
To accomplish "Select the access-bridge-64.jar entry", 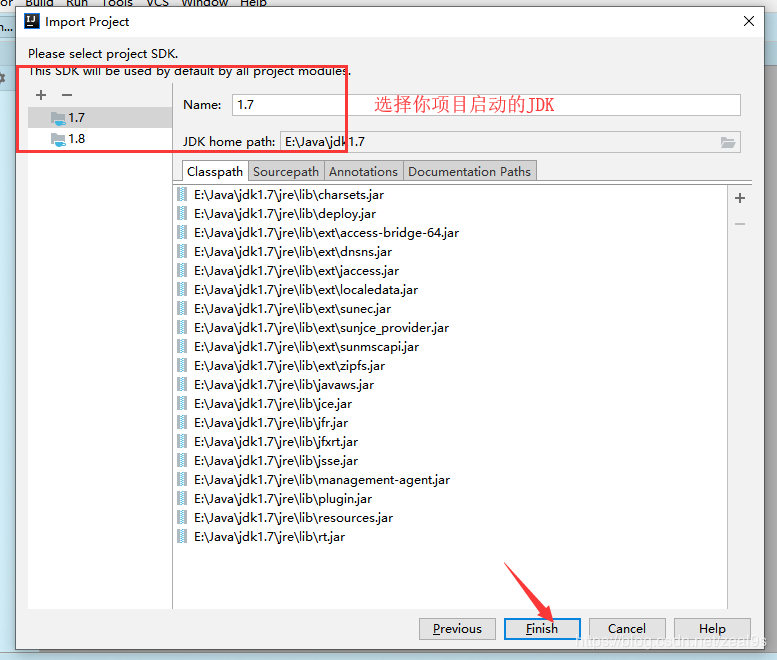I will coord(450,233).
